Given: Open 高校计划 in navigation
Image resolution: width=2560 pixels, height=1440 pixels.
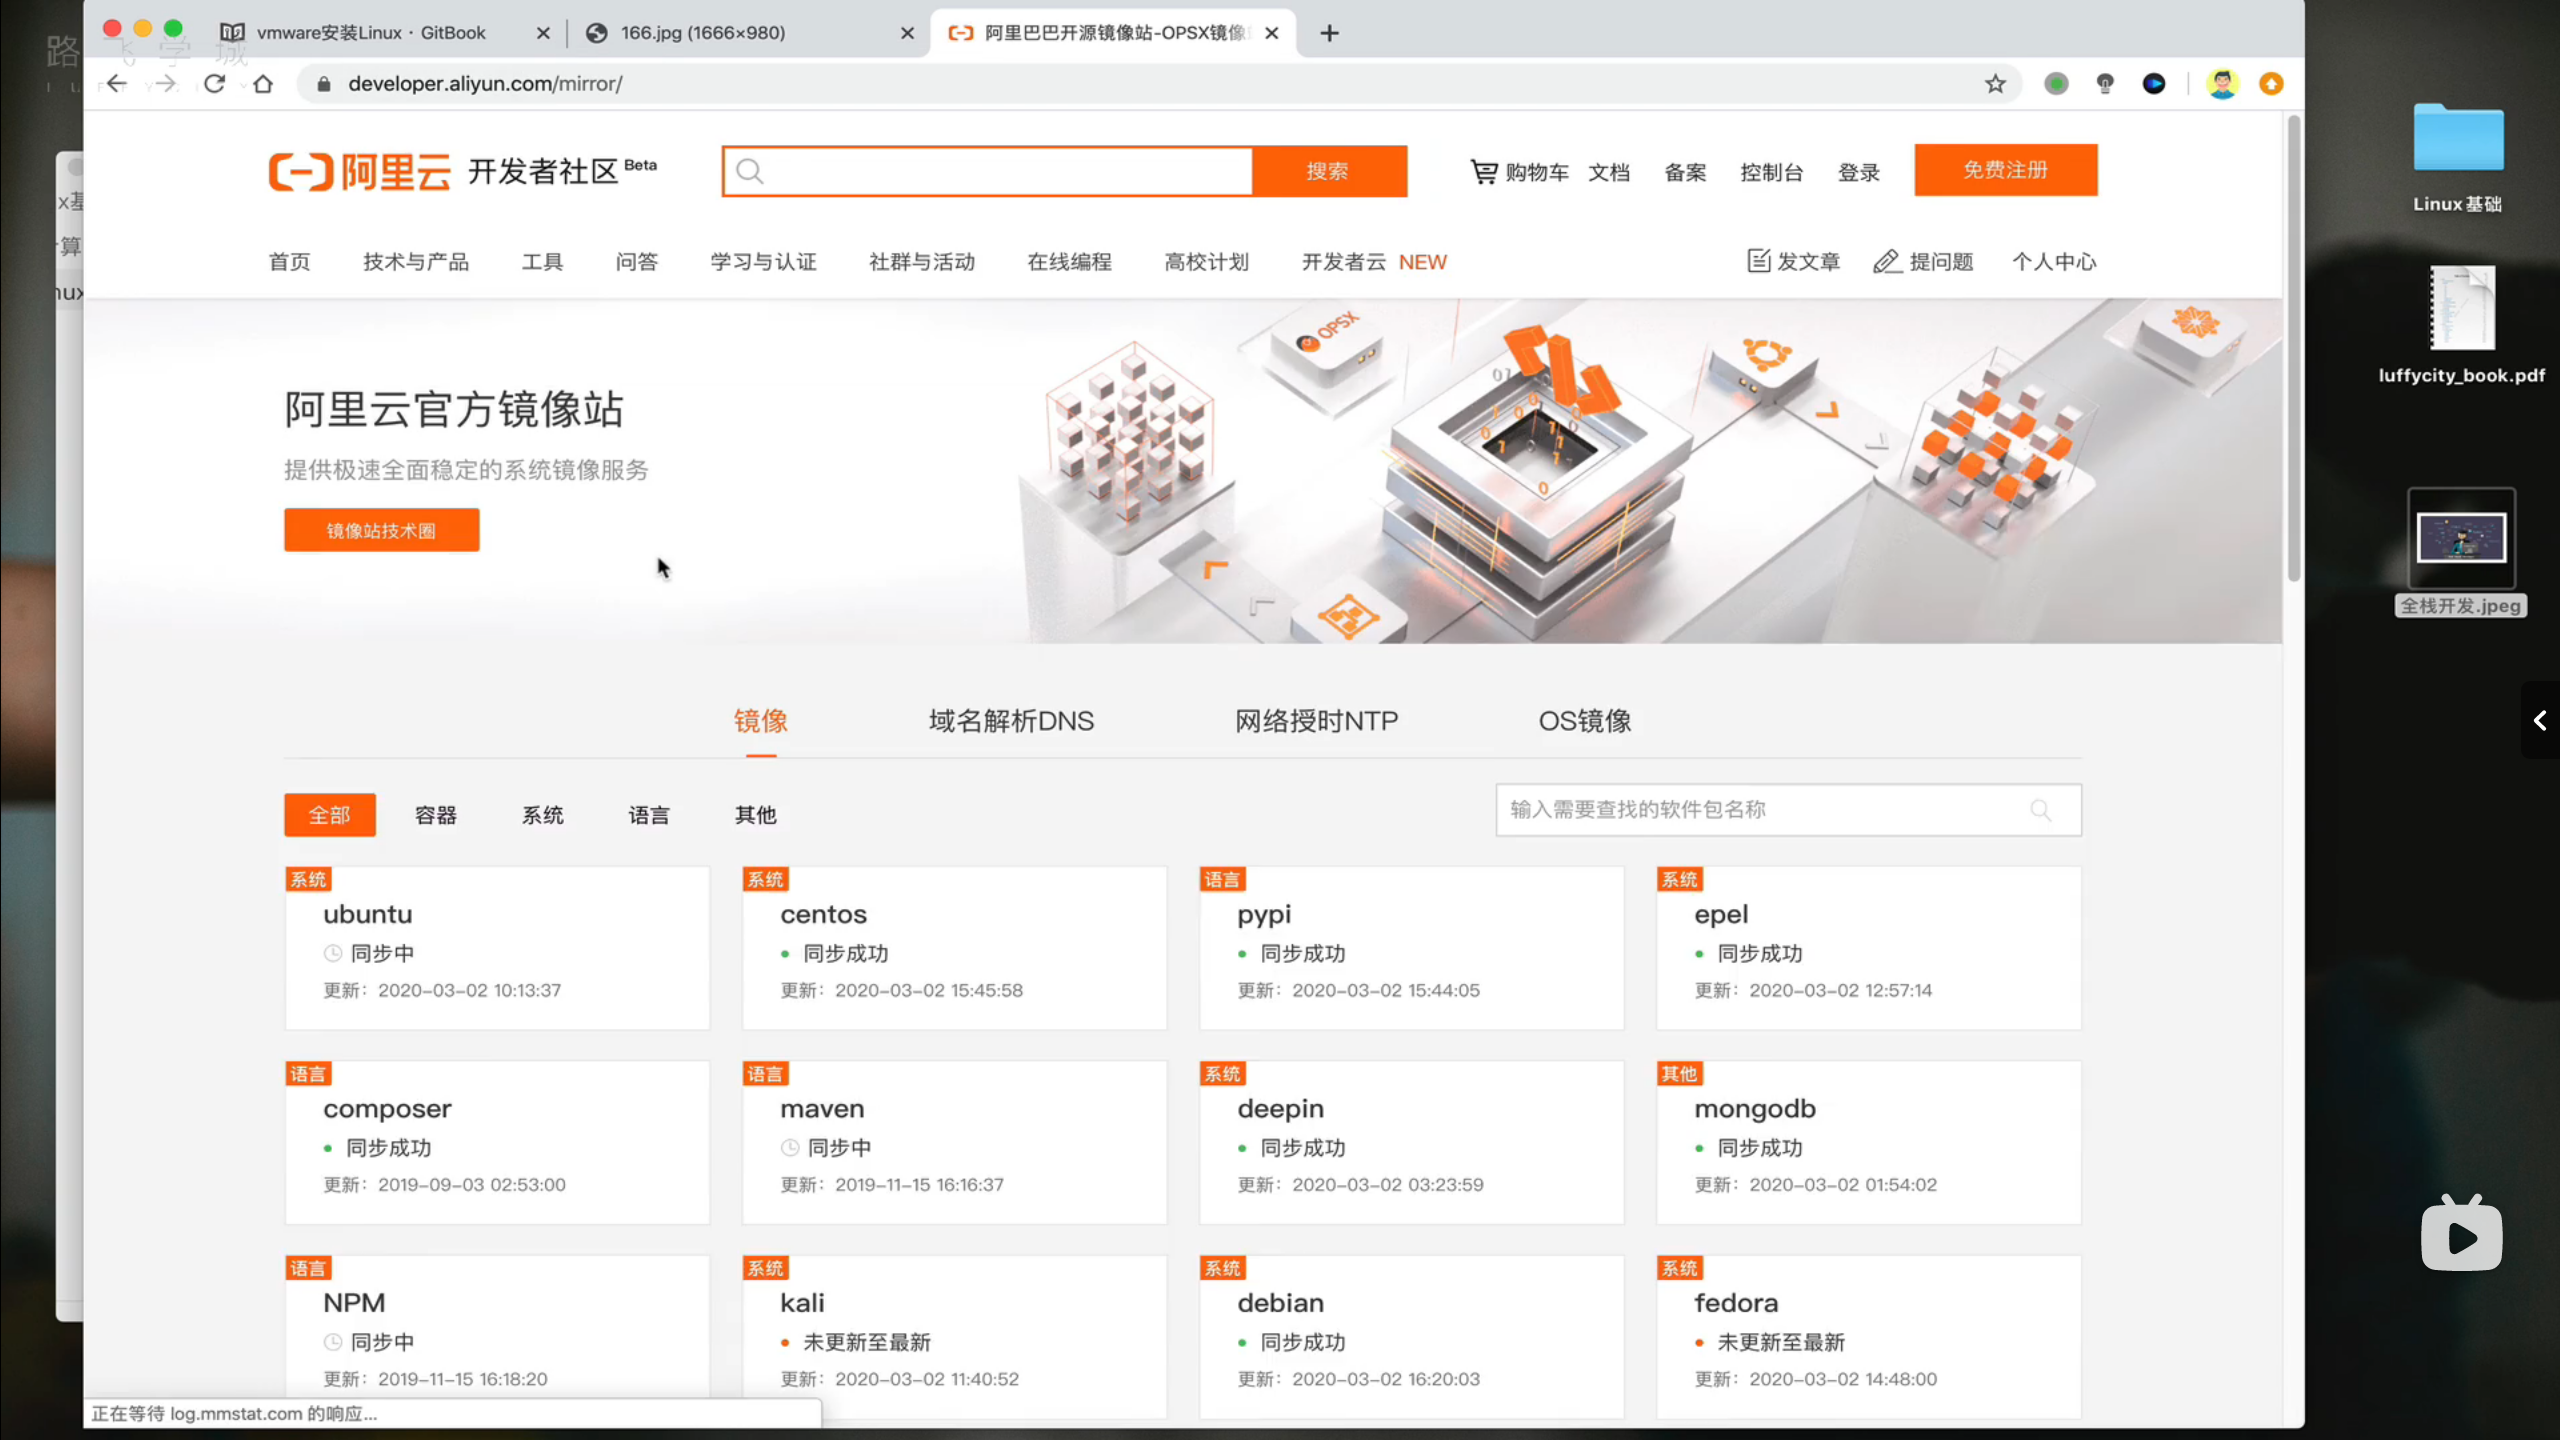Looking at the screenshot, I should pos(1207,262).
